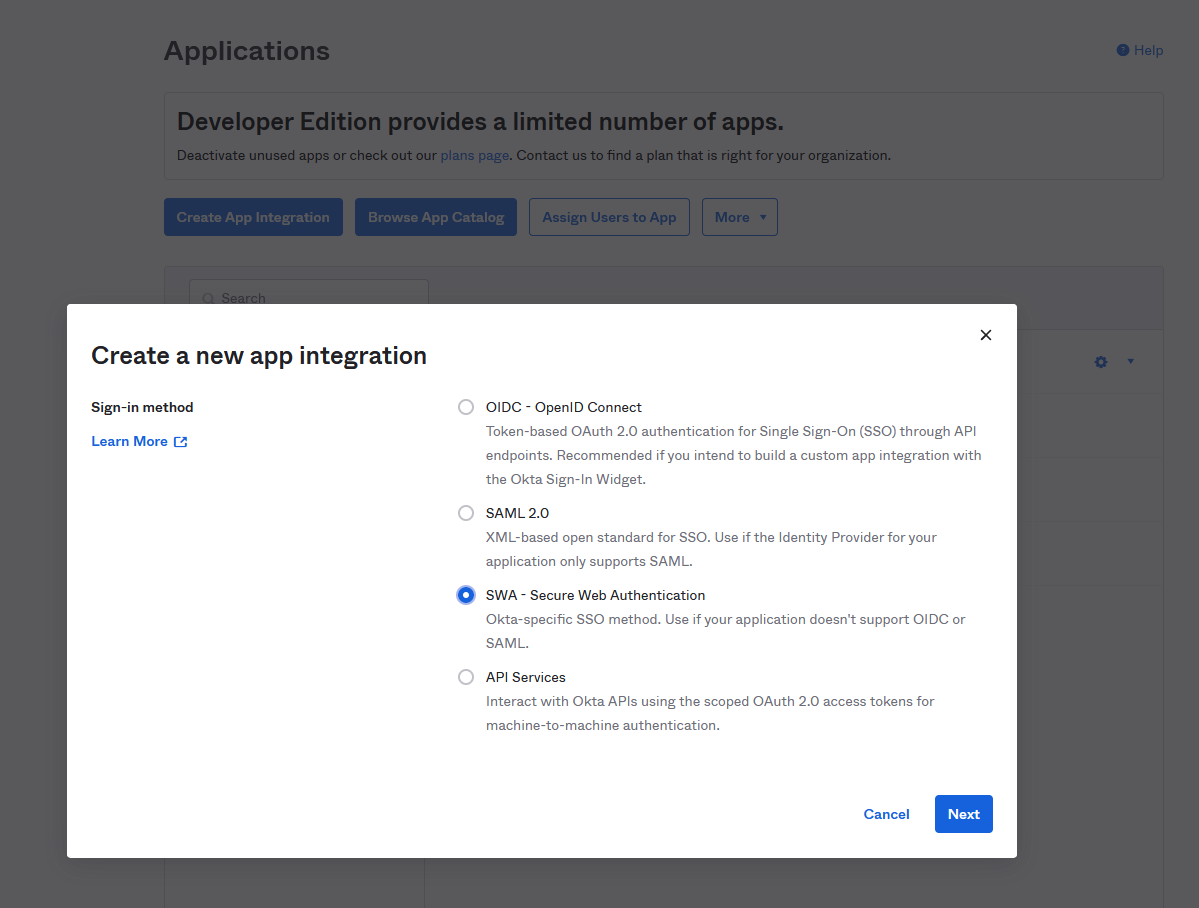Expand the More dropdown

click(x=739, y=217)
